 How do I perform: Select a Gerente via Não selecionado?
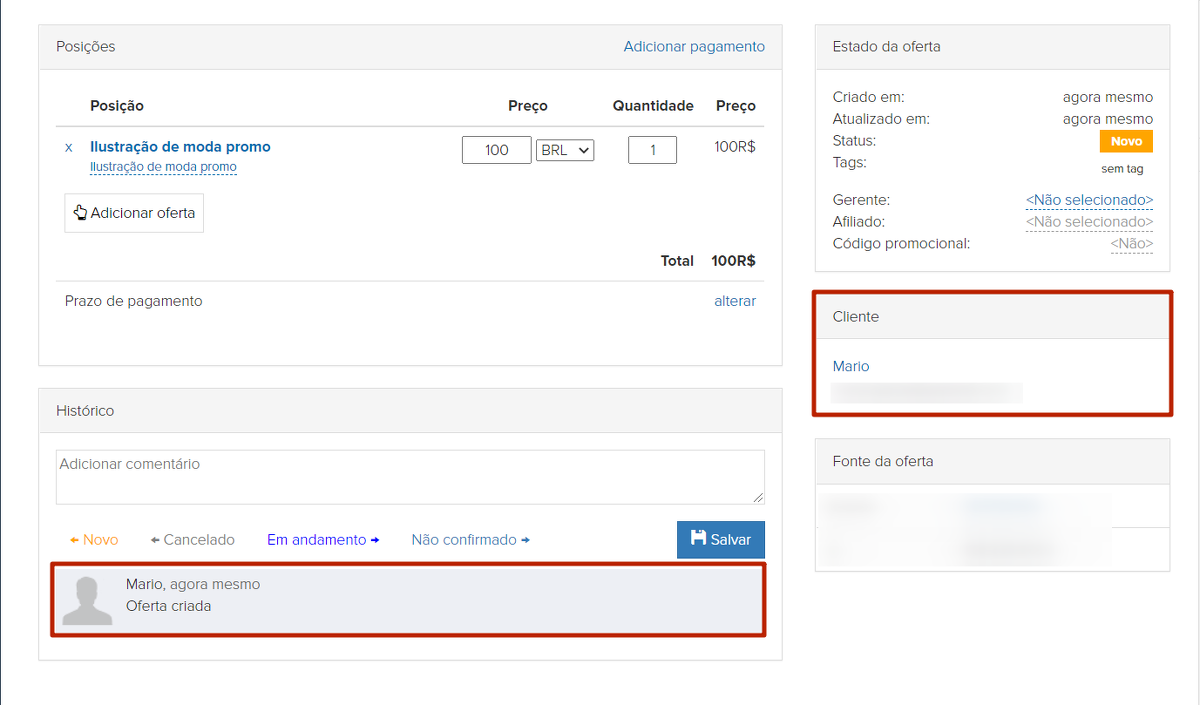(x=1089, y=200)
